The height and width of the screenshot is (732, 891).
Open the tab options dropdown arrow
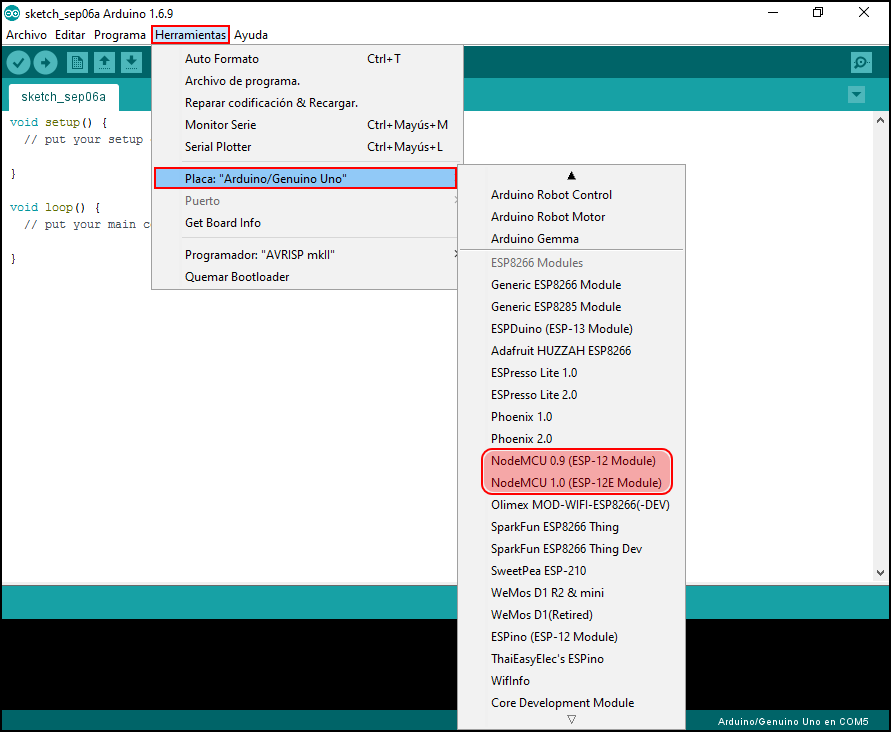point(856,94)
